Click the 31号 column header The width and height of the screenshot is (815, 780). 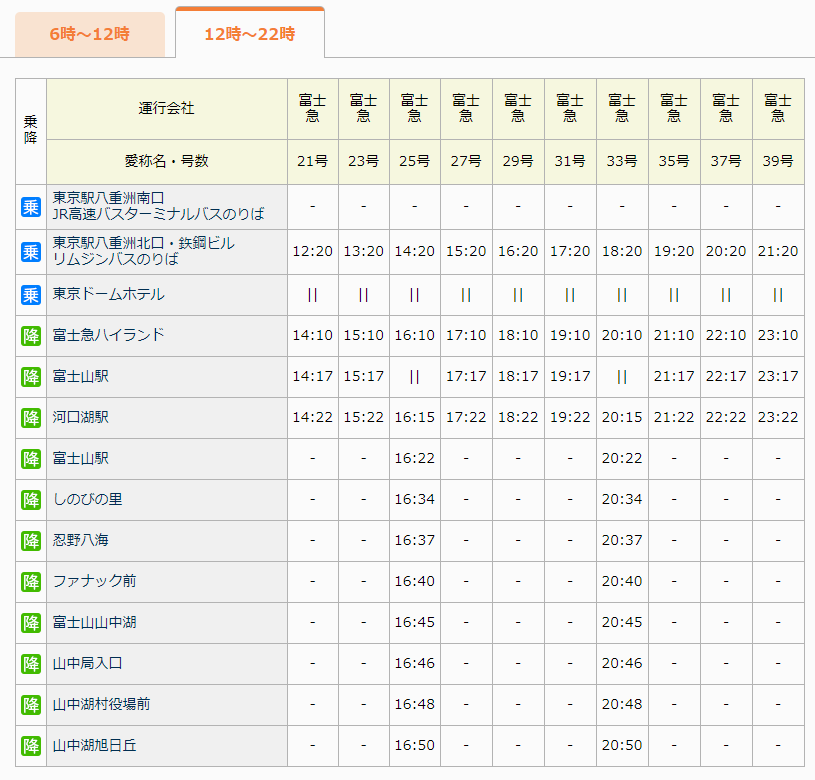(570, 161)
